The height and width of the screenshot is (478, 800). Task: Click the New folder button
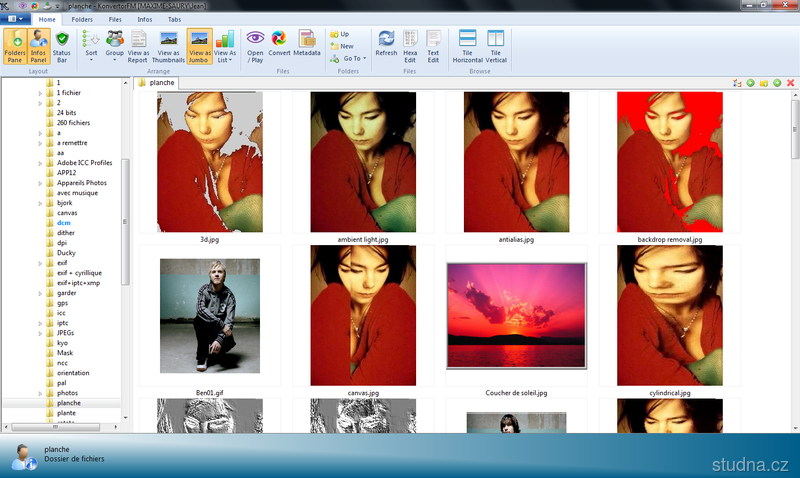coord(343,46)
